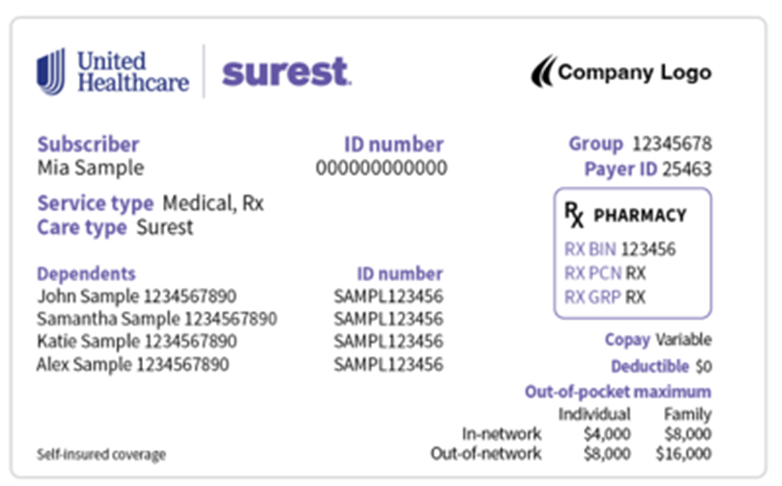Click the Group number 12345678
Viewport: 782px width, 486px height.
tap(672, 144)
